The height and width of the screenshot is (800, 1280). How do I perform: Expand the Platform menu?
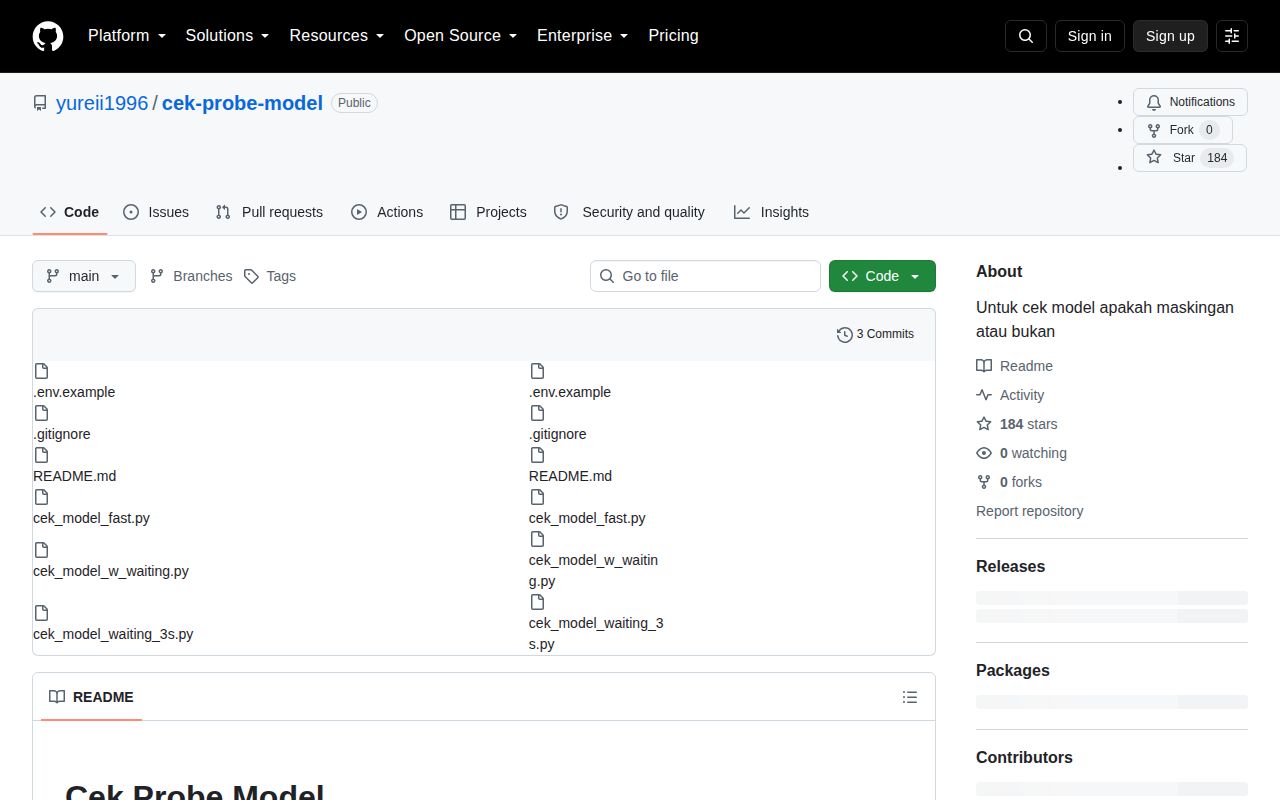[127, 36]
